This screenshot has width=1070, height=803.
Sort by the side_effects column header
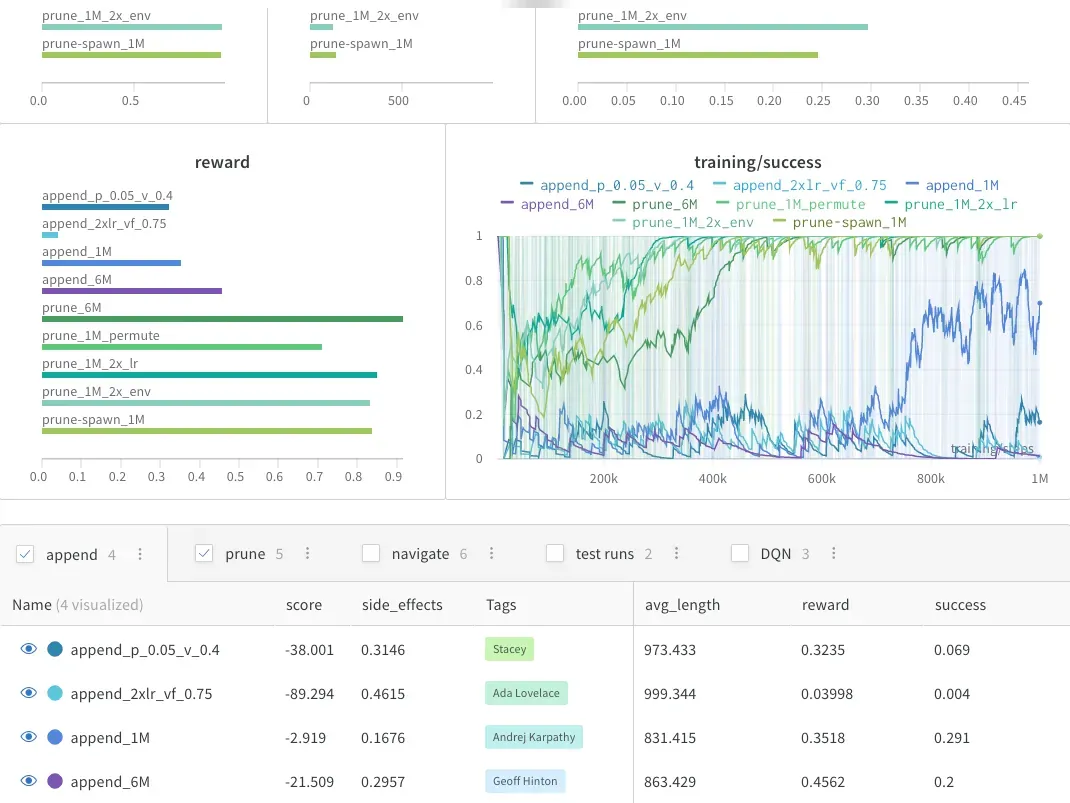[402, 605]
